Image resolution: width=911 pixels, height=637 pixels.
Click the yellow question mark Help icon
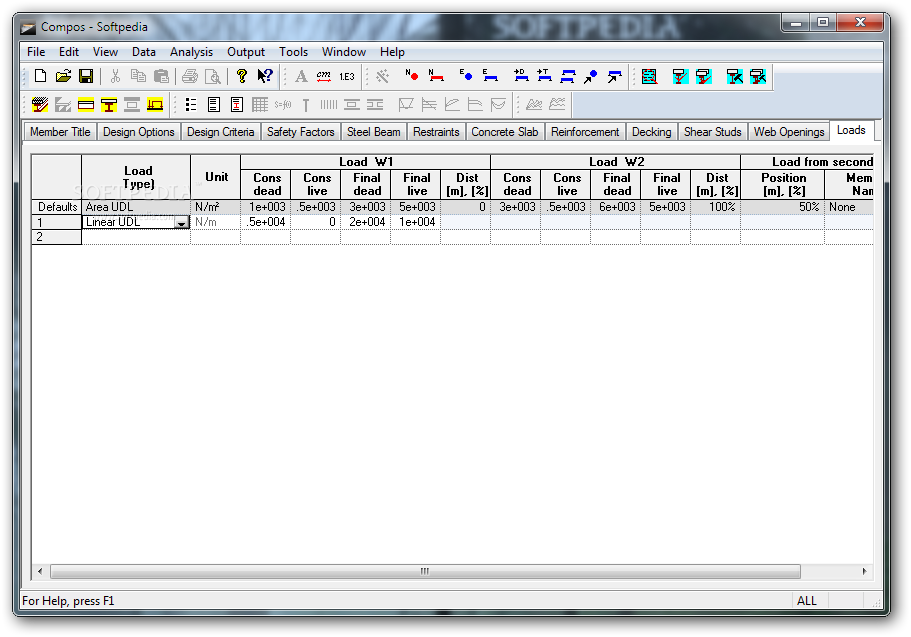click(242, 76)
